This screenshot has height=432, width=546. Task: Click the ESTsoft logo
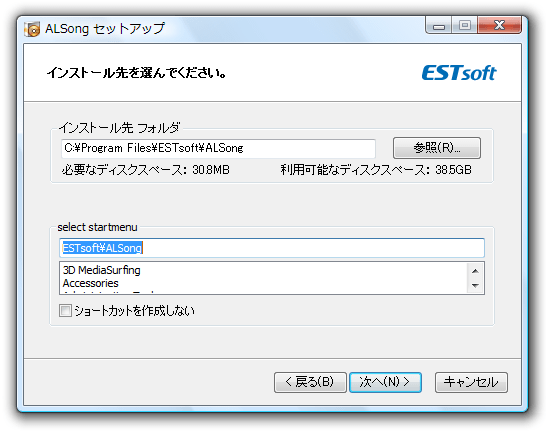pyautogui.click(x=459, y=73)
